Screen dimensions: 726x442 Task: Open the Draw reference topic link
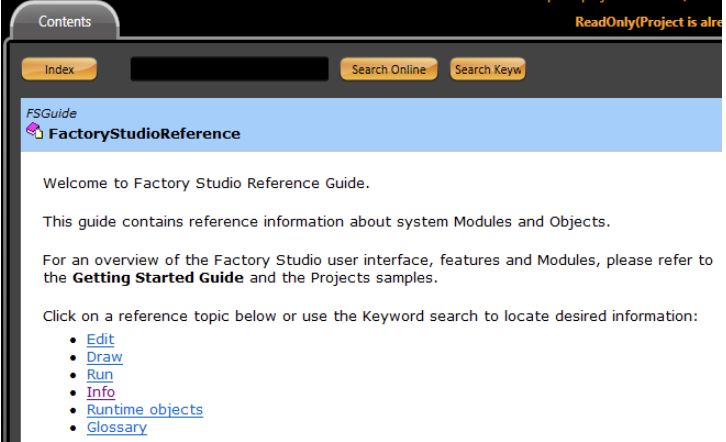(104, 357)
